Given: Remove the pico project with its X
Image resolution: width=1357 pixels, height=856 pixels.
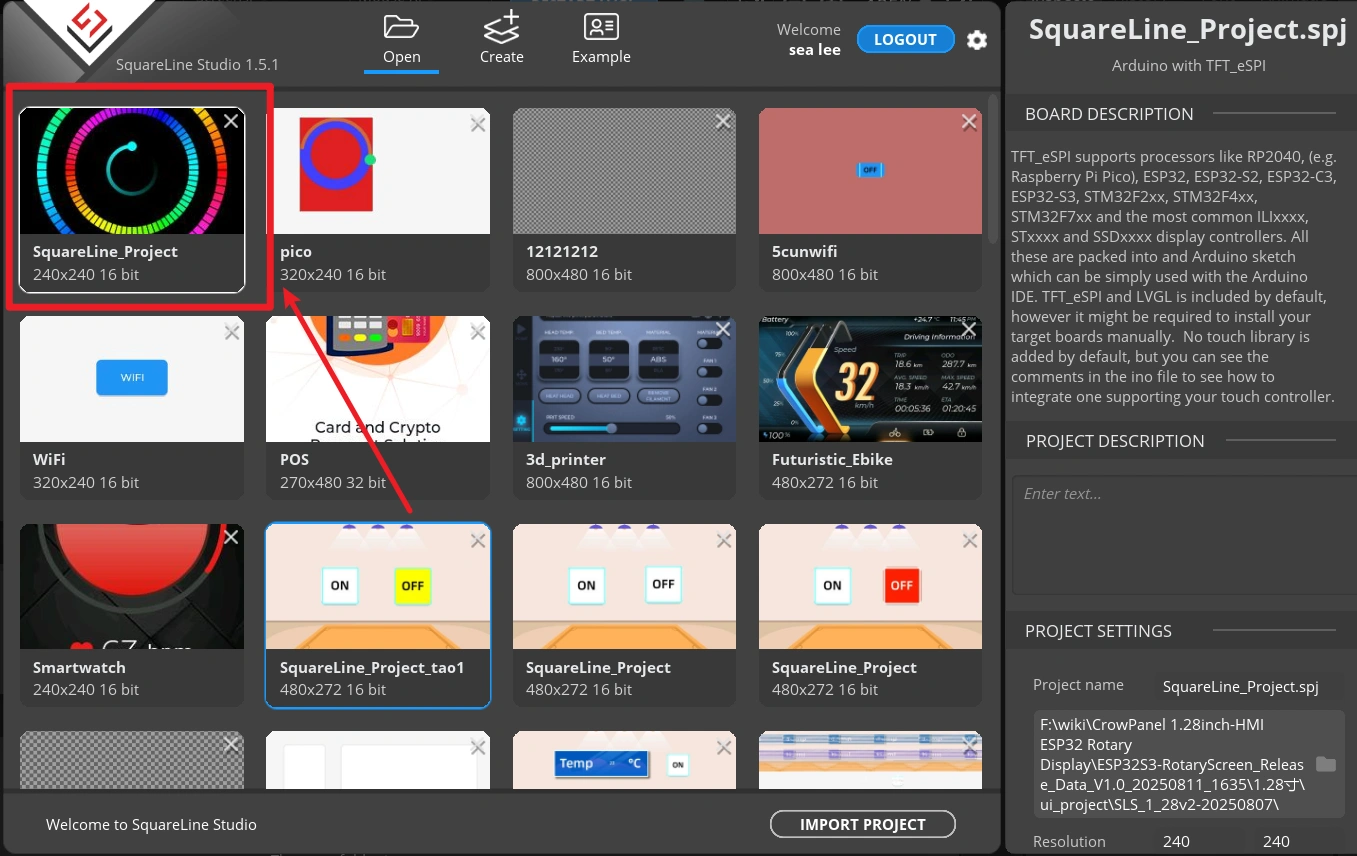Looking at the screenshot, I should 478,123.
